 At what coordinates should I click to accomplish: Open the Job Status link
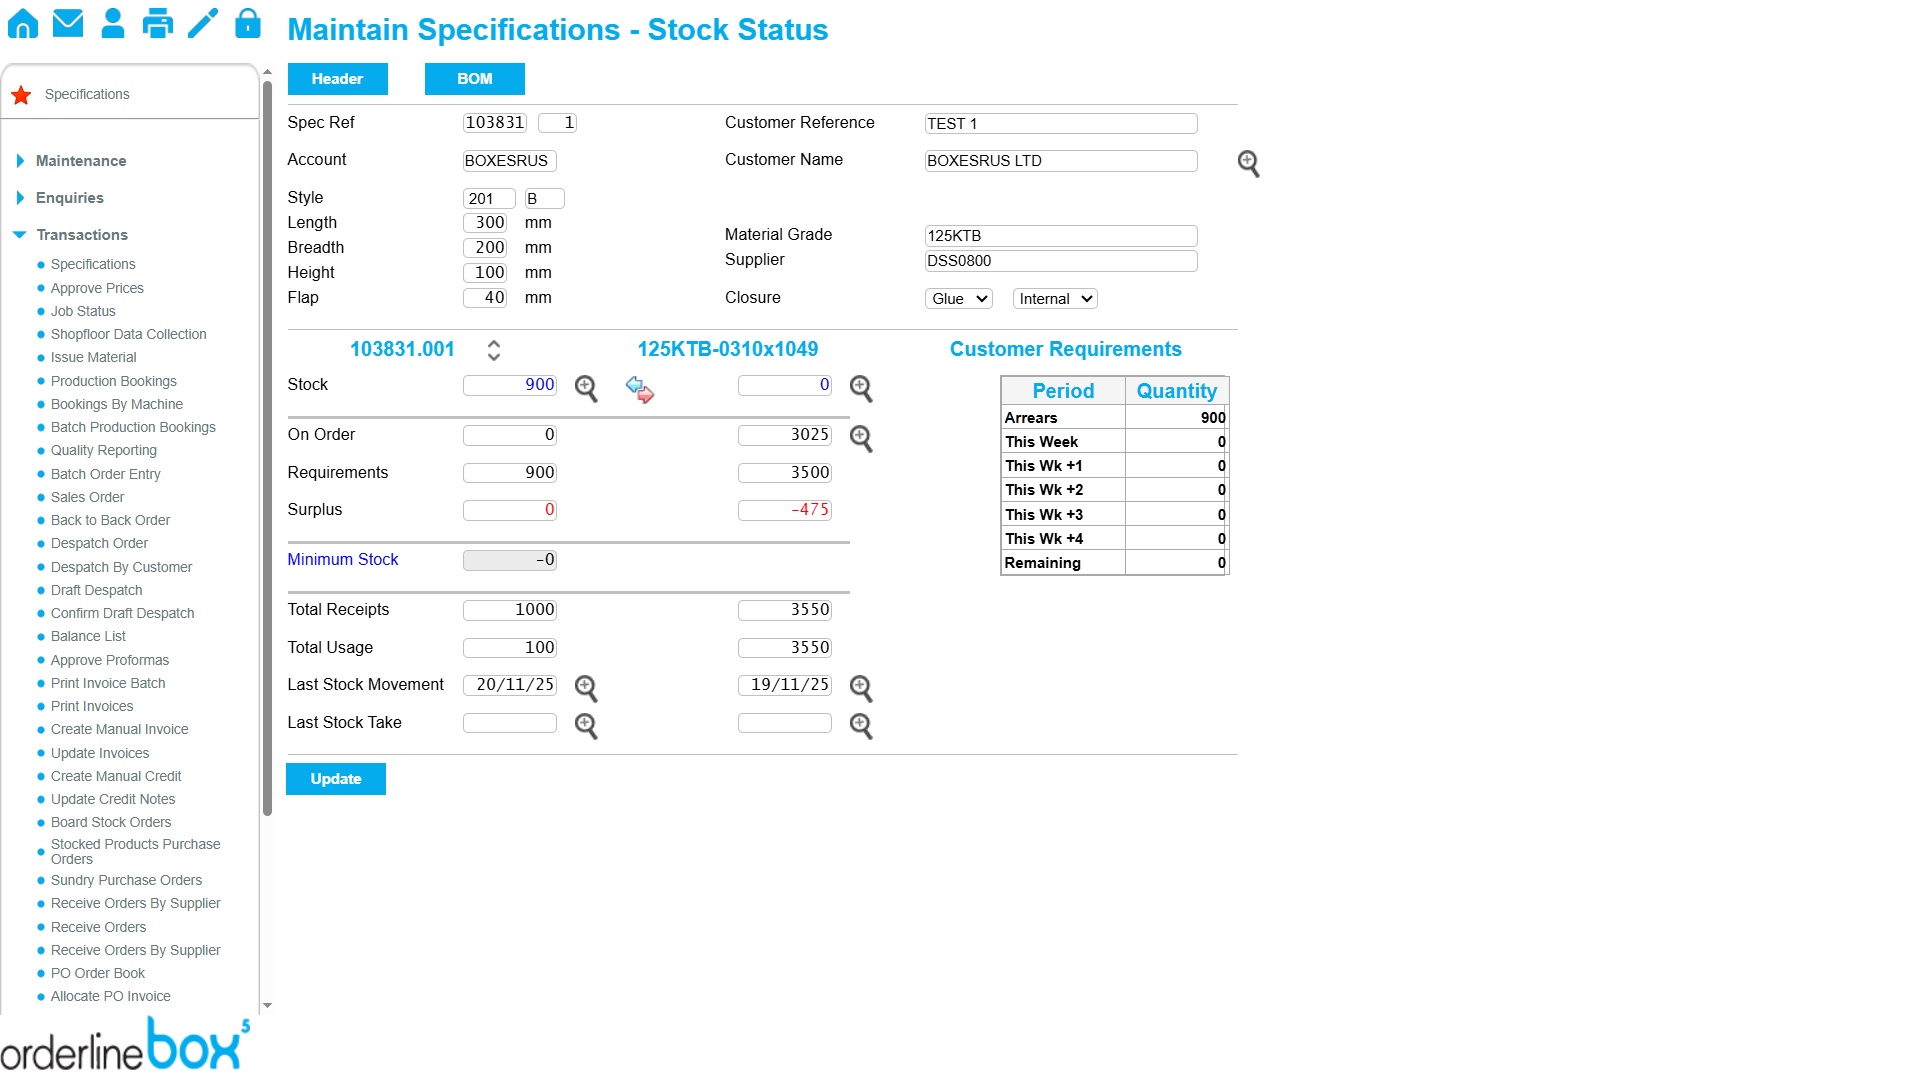(x=83, y=311)
